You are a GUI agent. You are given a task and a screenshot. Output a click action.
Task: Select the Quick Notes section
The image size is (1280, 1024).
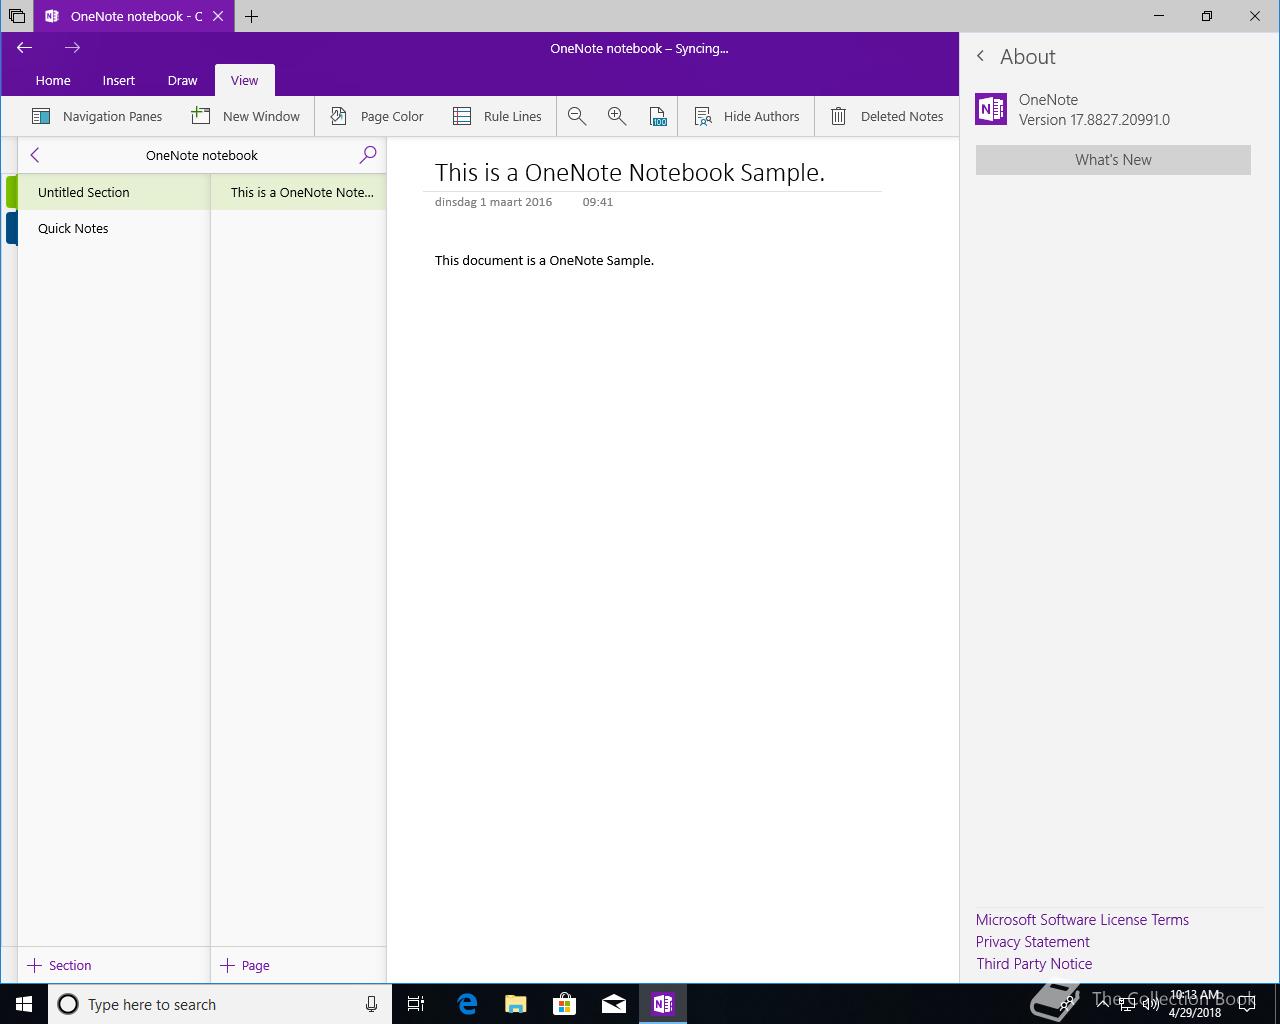[x=114, y=228]
